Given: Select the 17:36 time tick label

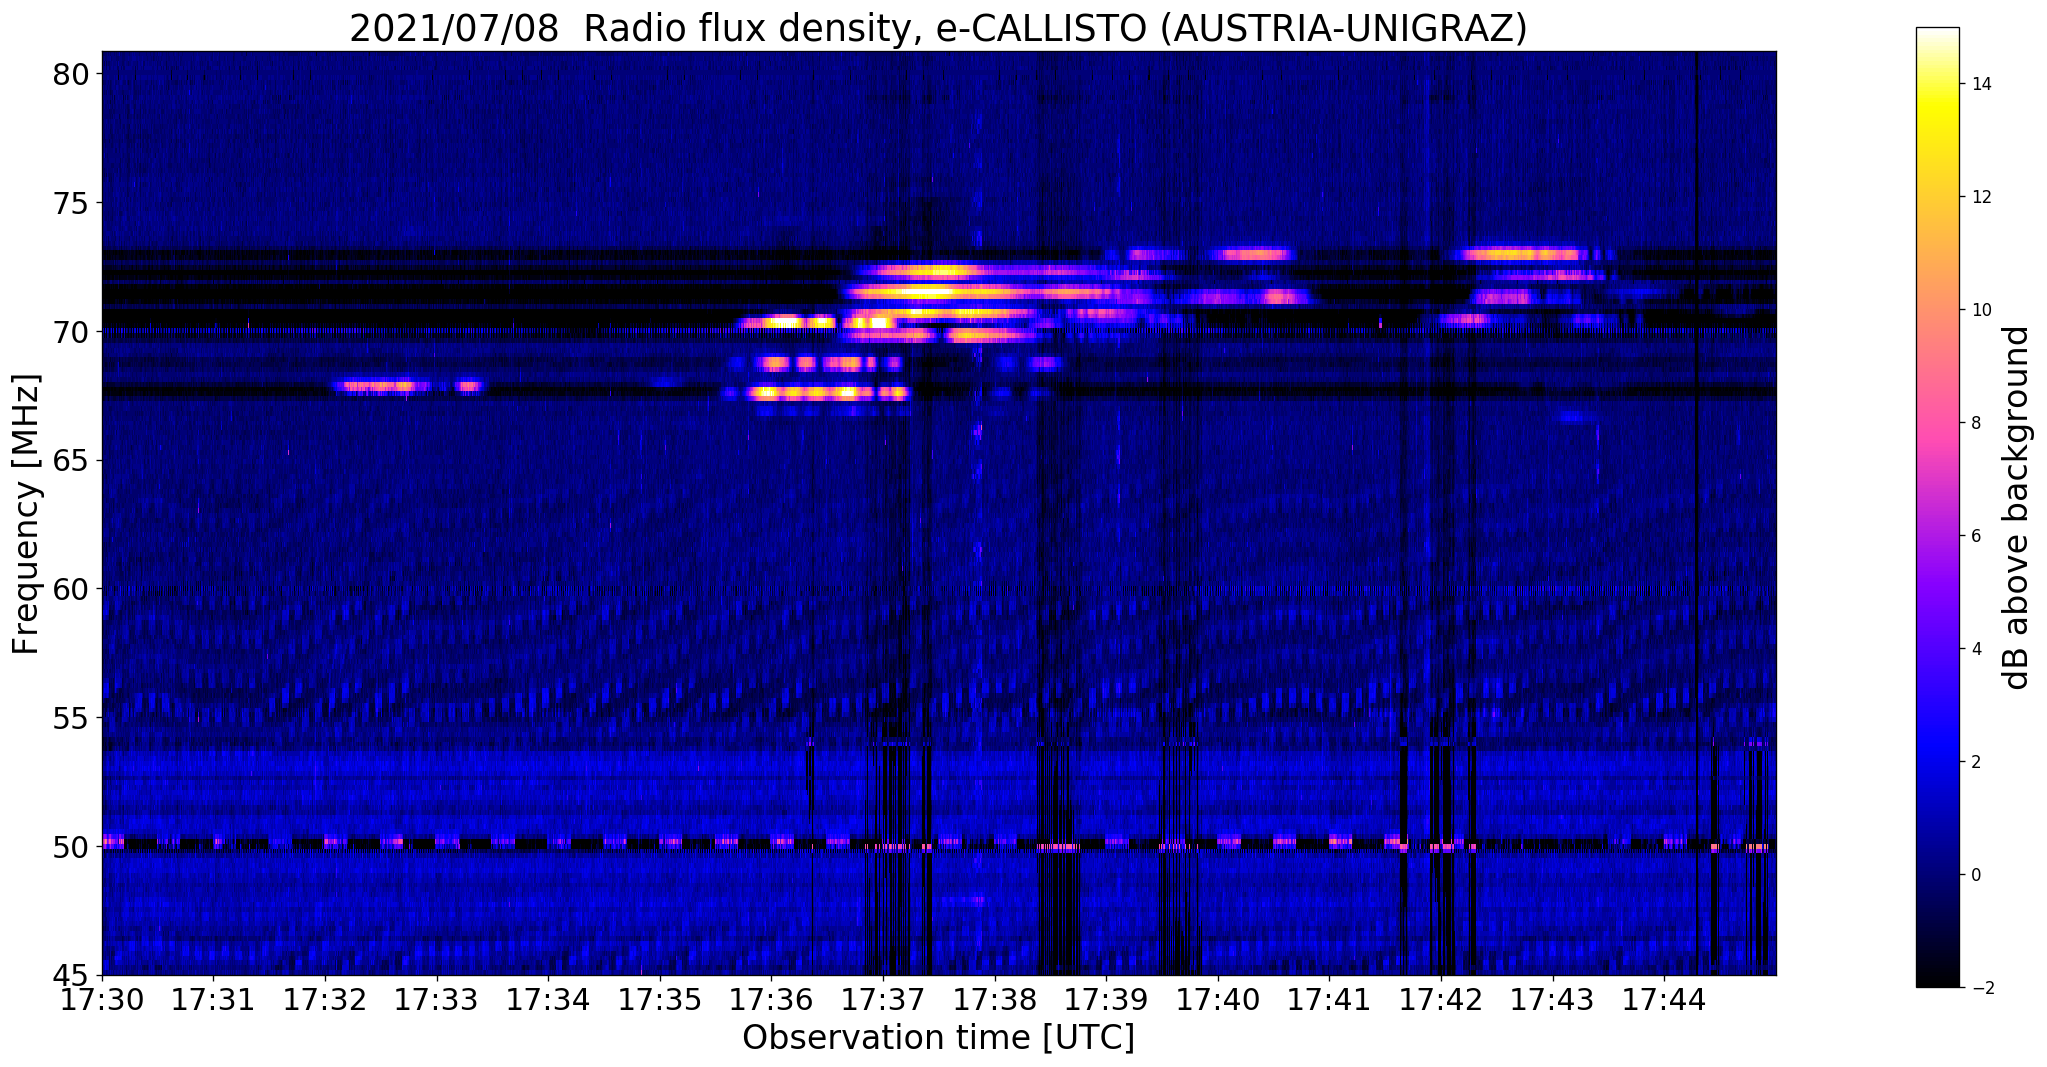Looking at the screenshot, I should click(x=772, y=999).
